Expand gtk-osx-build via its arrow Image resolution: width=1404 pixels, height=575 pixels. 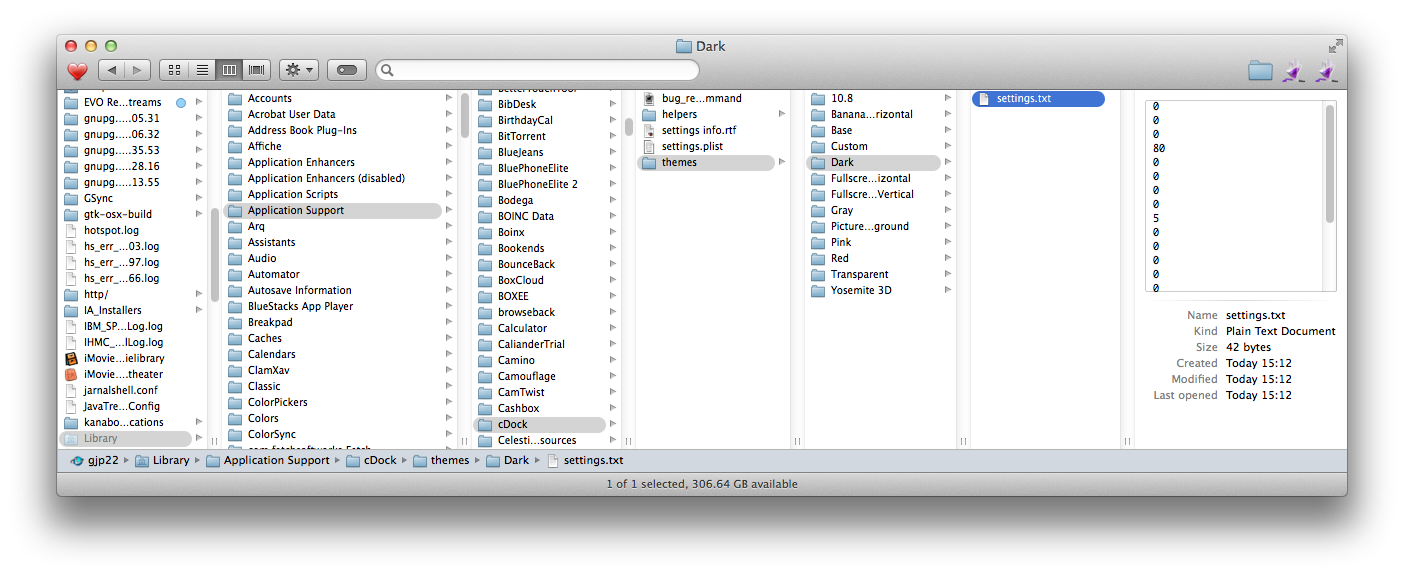pyautogui.click(x=199, y=214)
